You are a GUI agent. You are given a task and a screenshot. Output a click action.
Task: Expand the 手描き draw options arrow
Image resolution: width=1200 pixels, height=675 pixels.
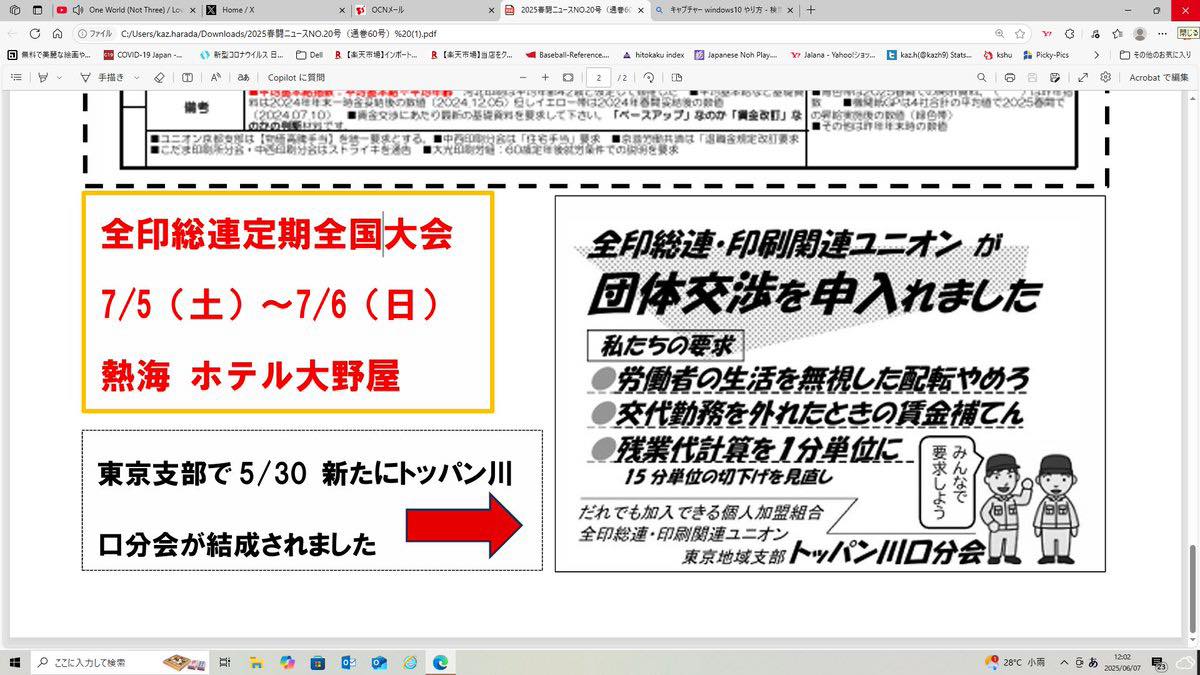[135, 77]
